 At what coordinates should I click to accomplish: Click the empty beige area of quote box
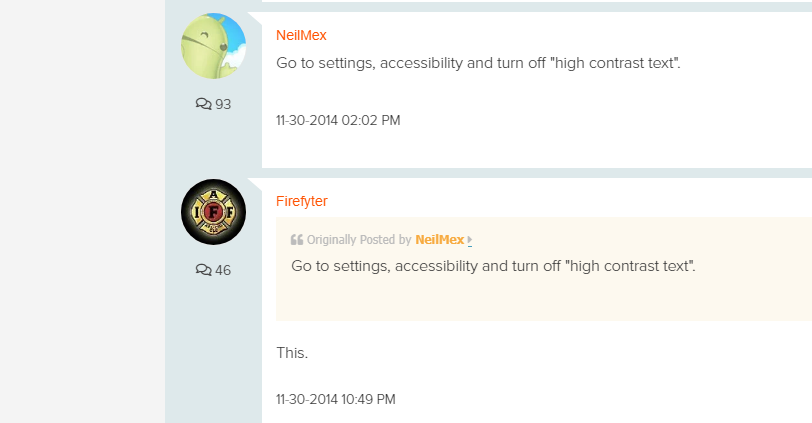pos(544,299)
